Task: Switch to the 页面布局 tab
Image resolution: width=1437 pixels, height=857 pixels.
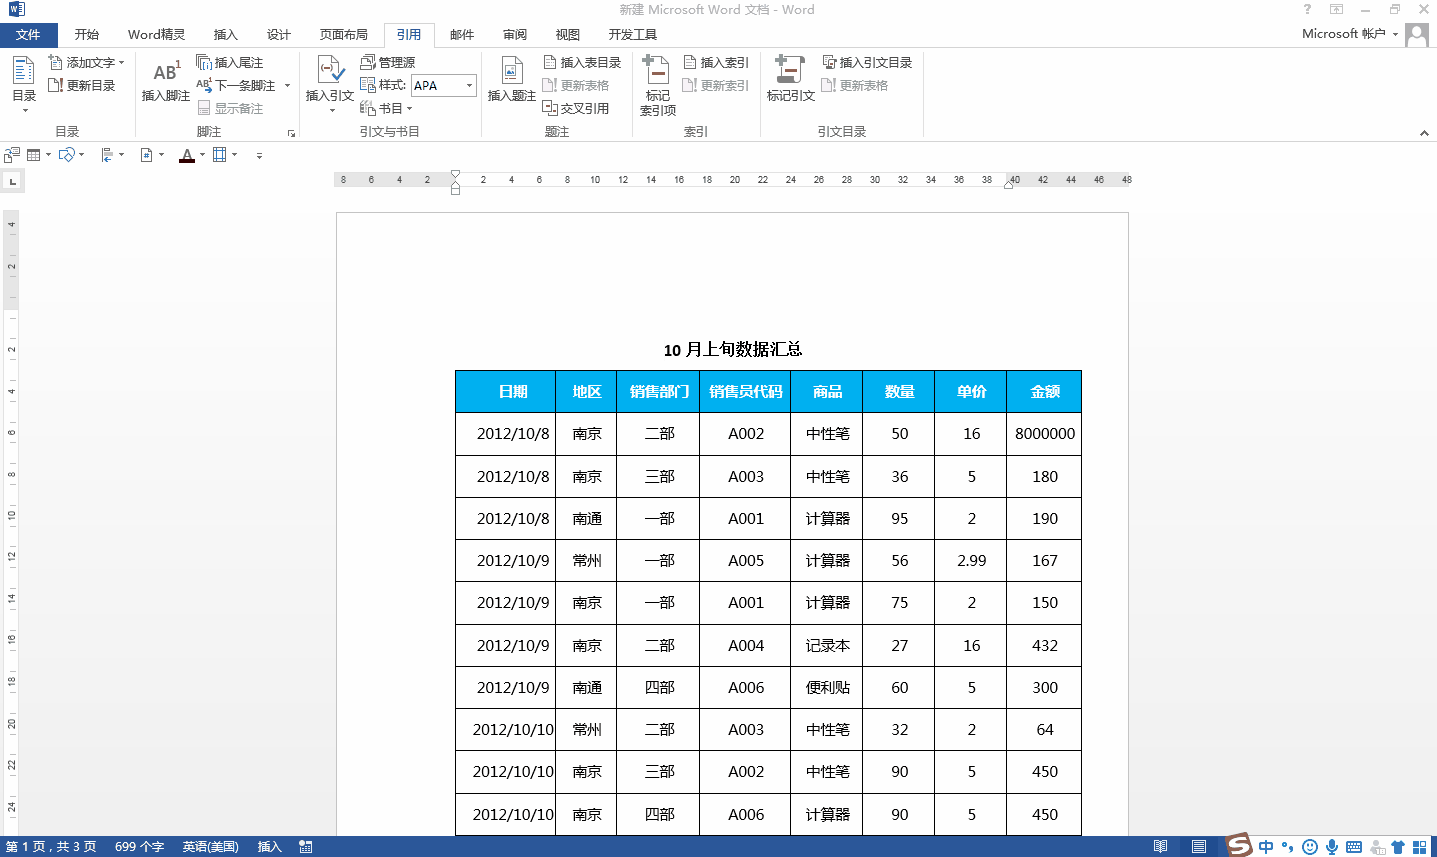Action: coord(344,35)
